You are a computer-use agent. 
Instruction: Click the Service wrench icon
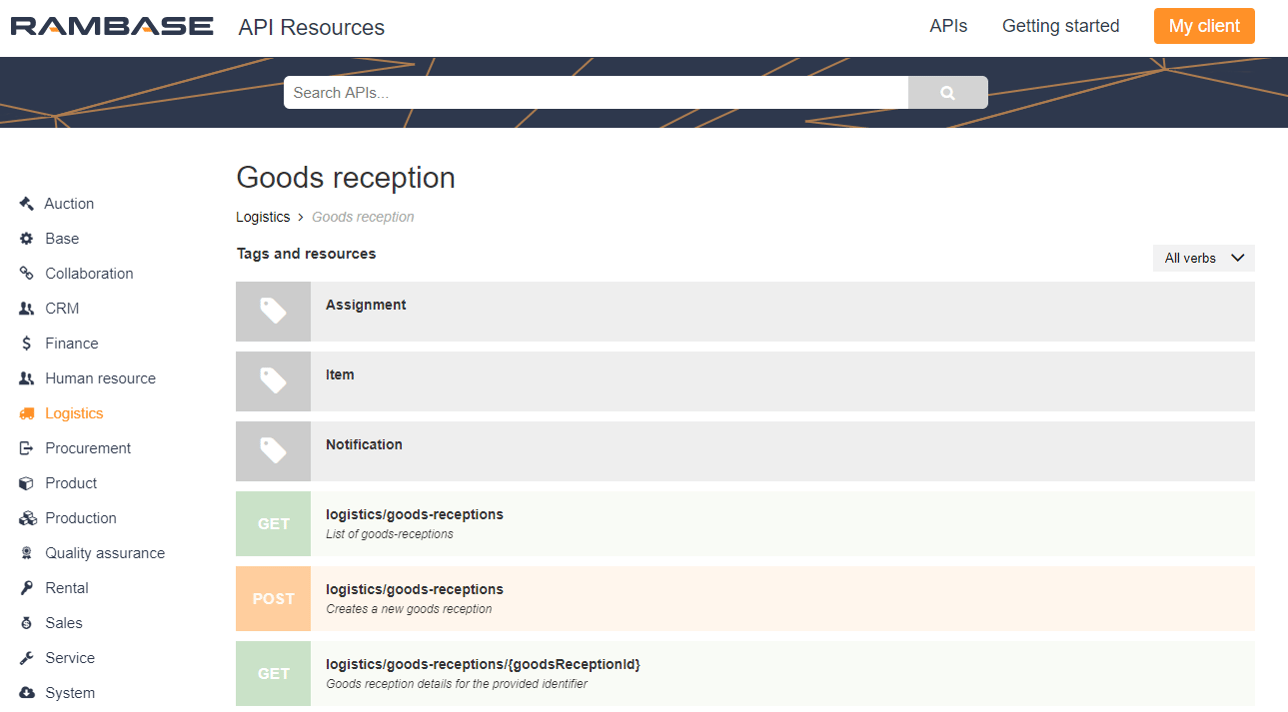pos(27,658)
